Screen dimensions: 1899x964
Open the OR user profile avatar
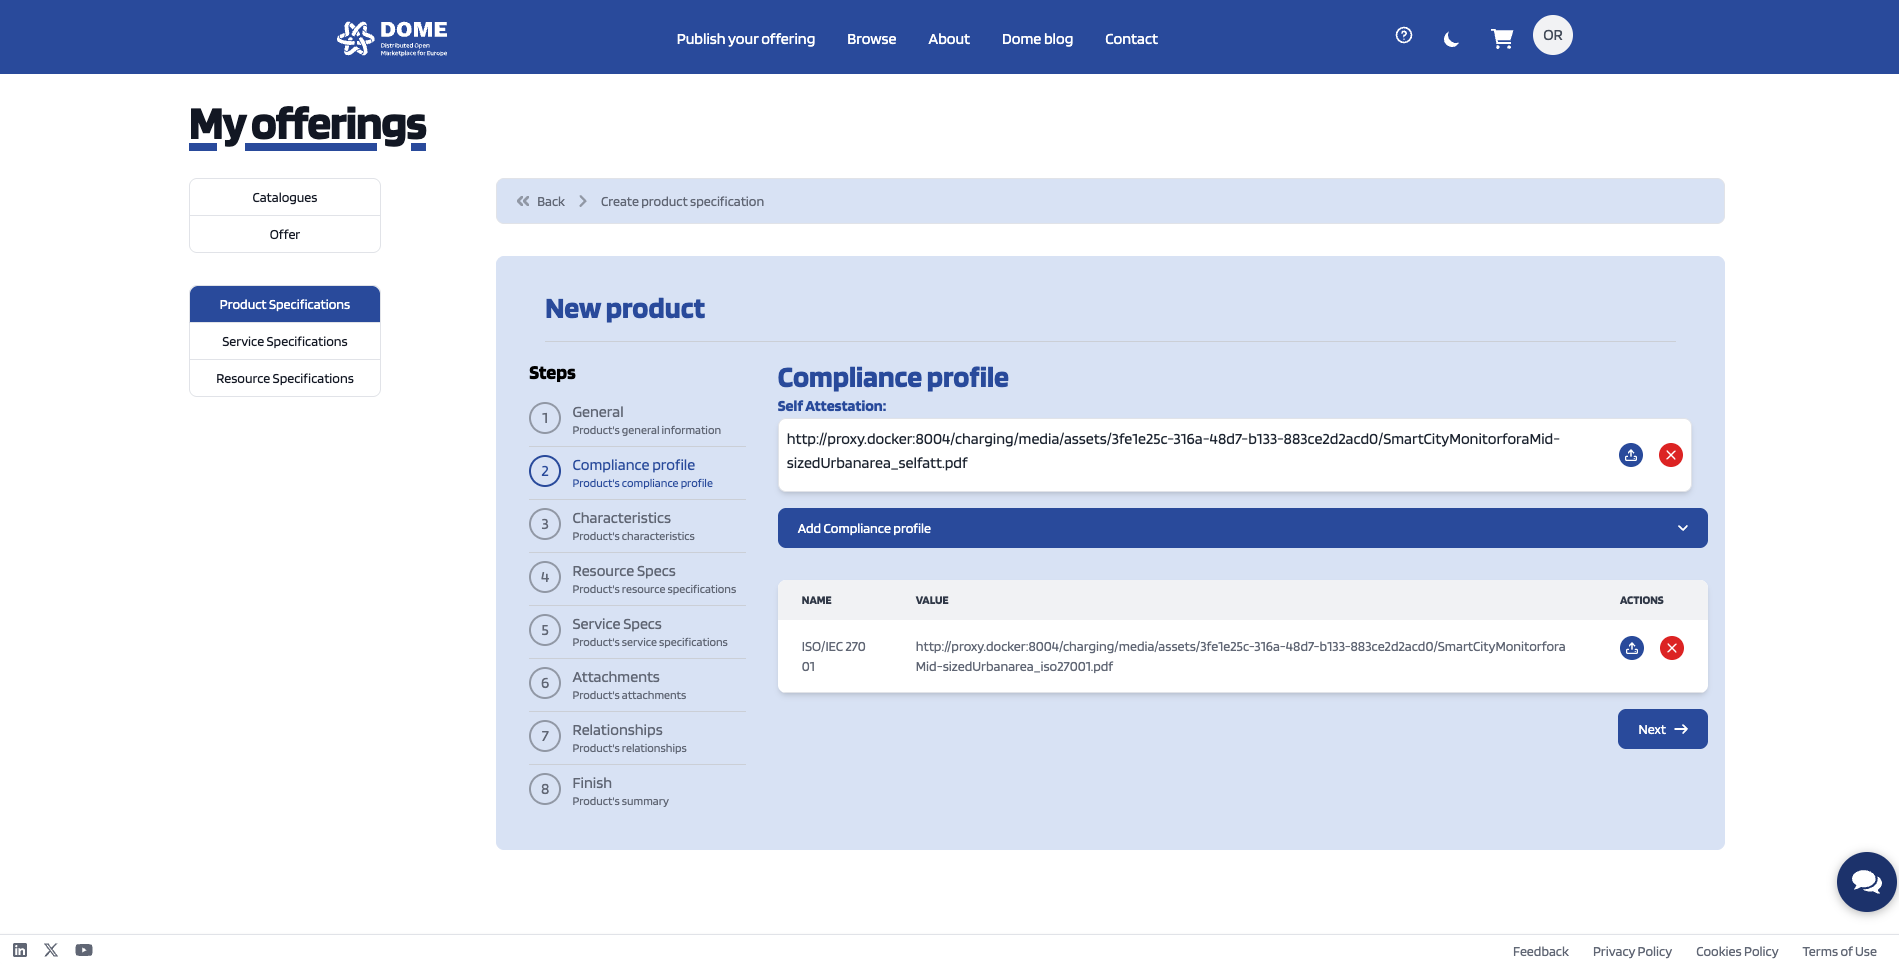[x=1552, y=36]
